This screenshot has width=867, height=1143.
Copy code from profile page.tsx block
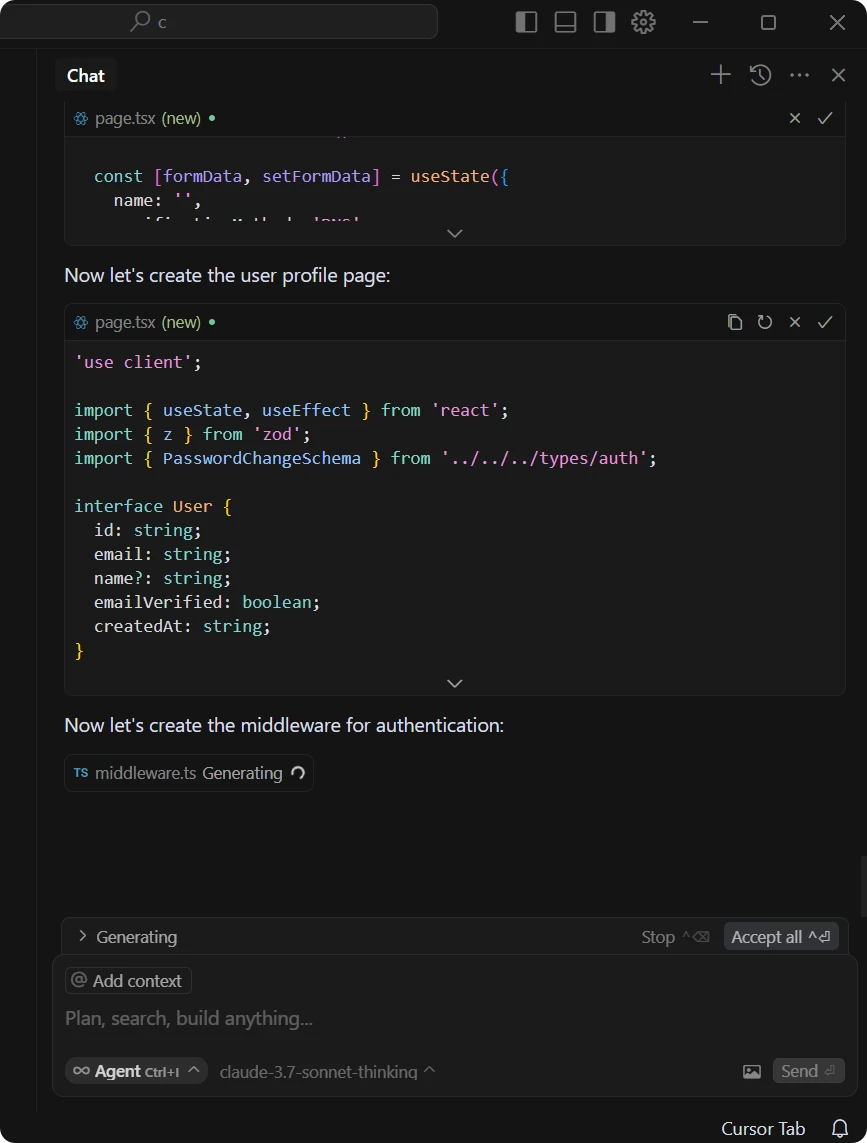tap(735, 322)
